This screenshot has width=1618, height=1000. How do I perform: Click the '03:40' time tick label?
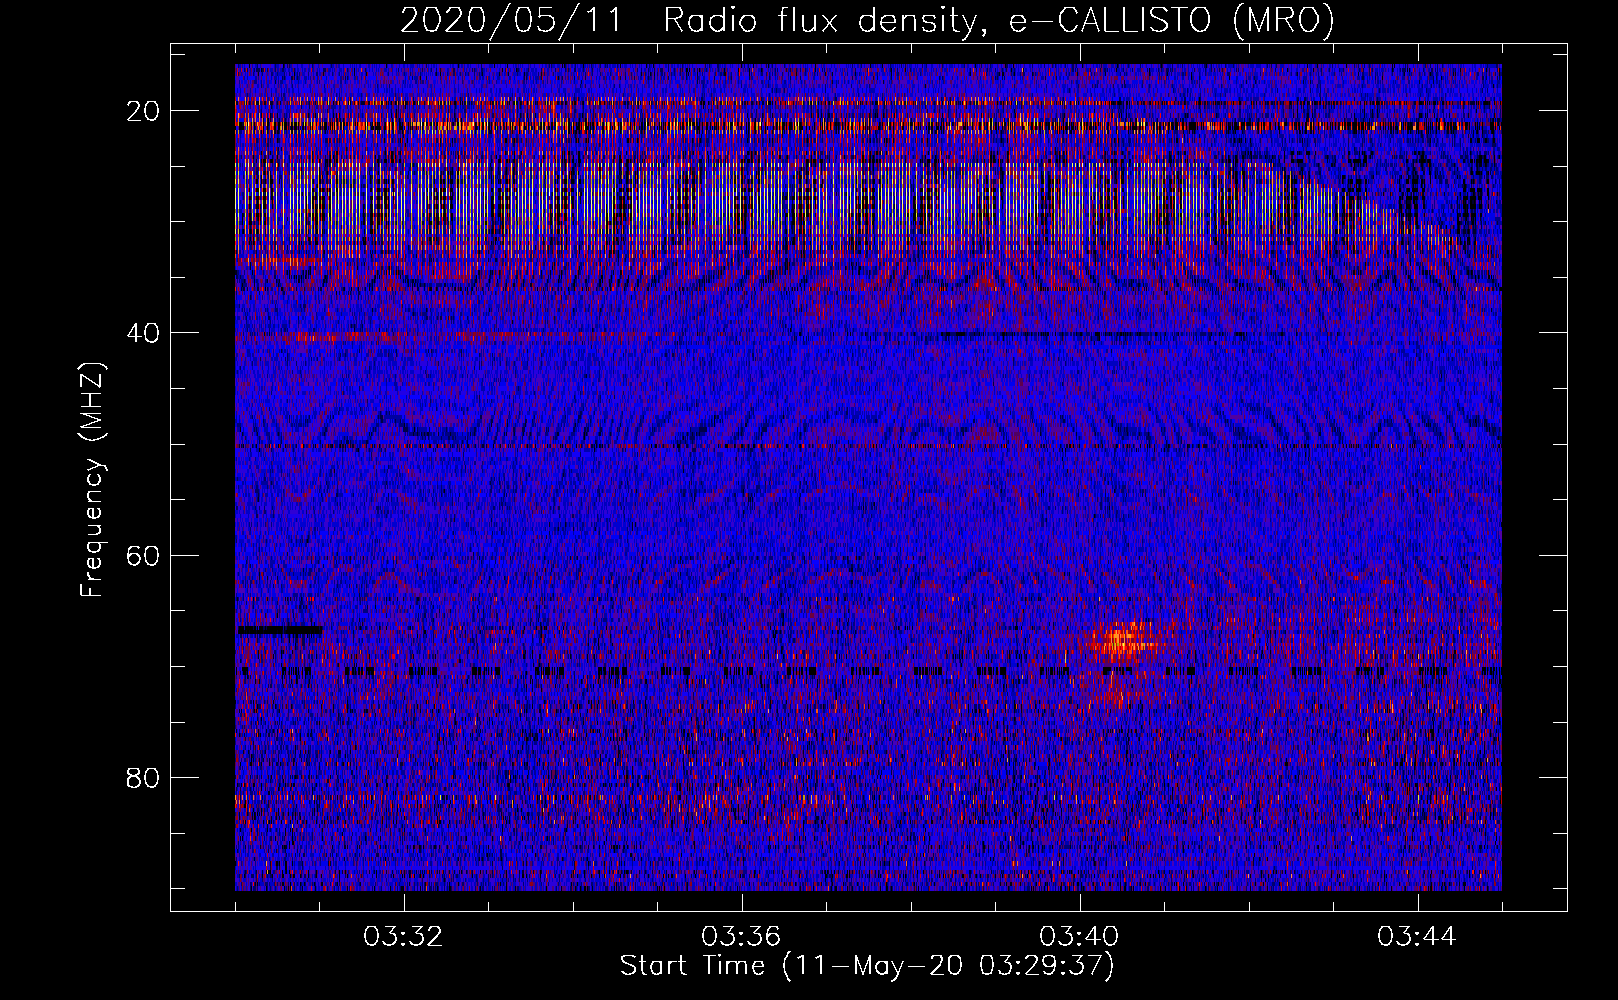pos(1079,937)
